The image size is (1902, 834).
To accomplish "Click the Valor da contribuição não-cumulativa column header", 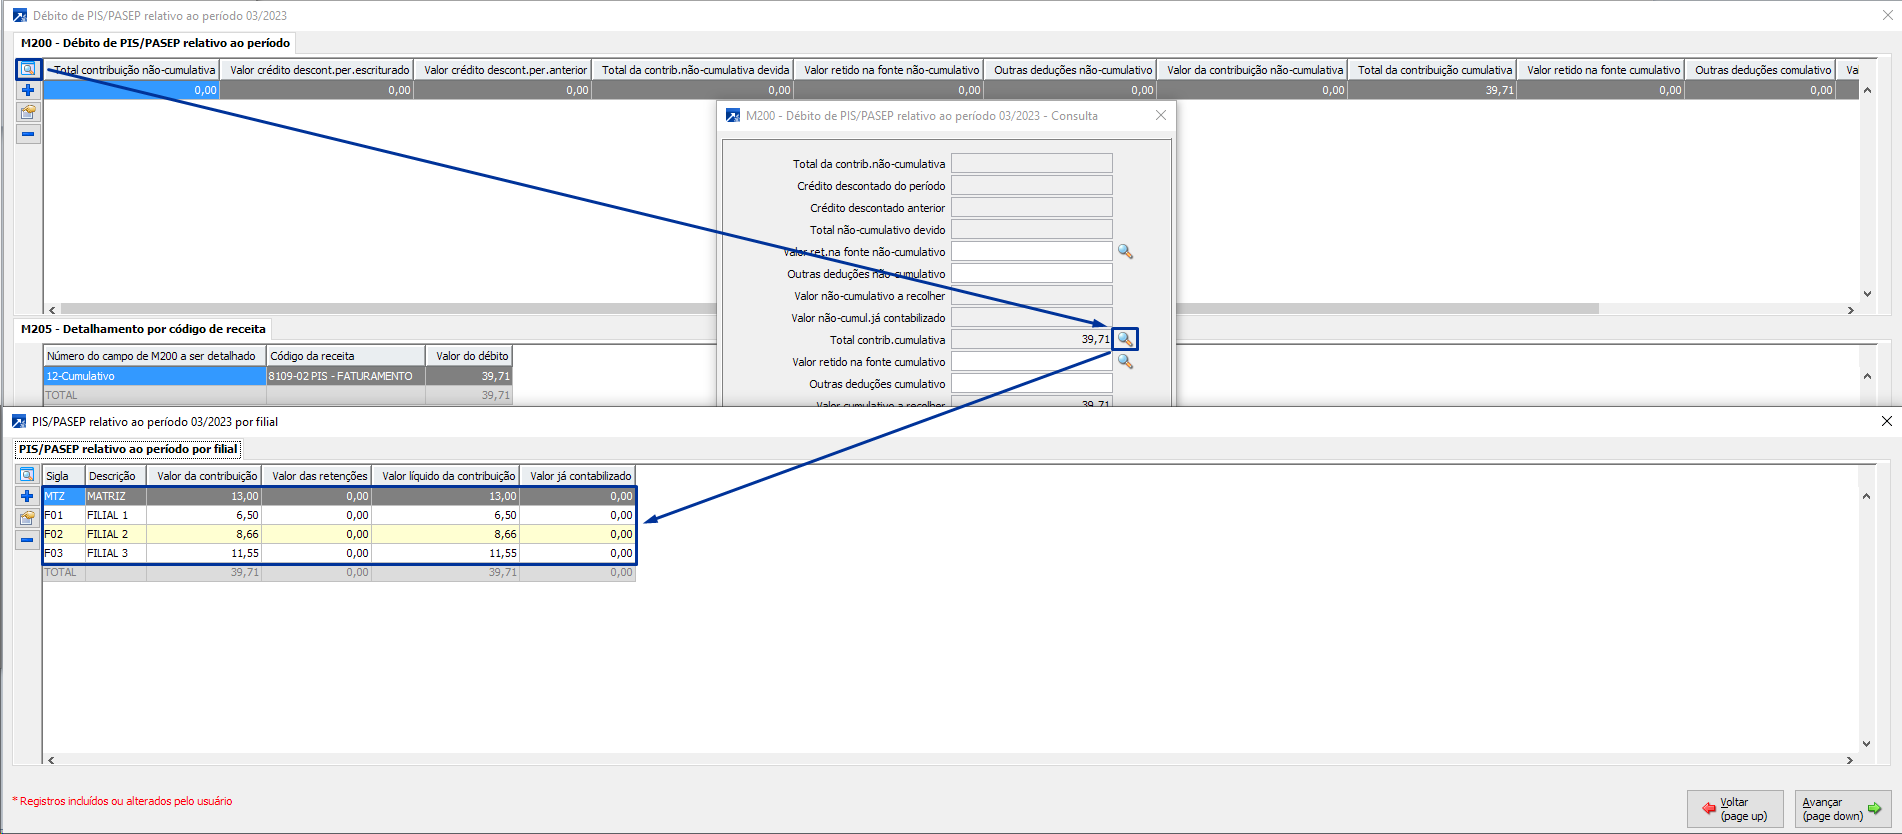I will click(1254, 70).
